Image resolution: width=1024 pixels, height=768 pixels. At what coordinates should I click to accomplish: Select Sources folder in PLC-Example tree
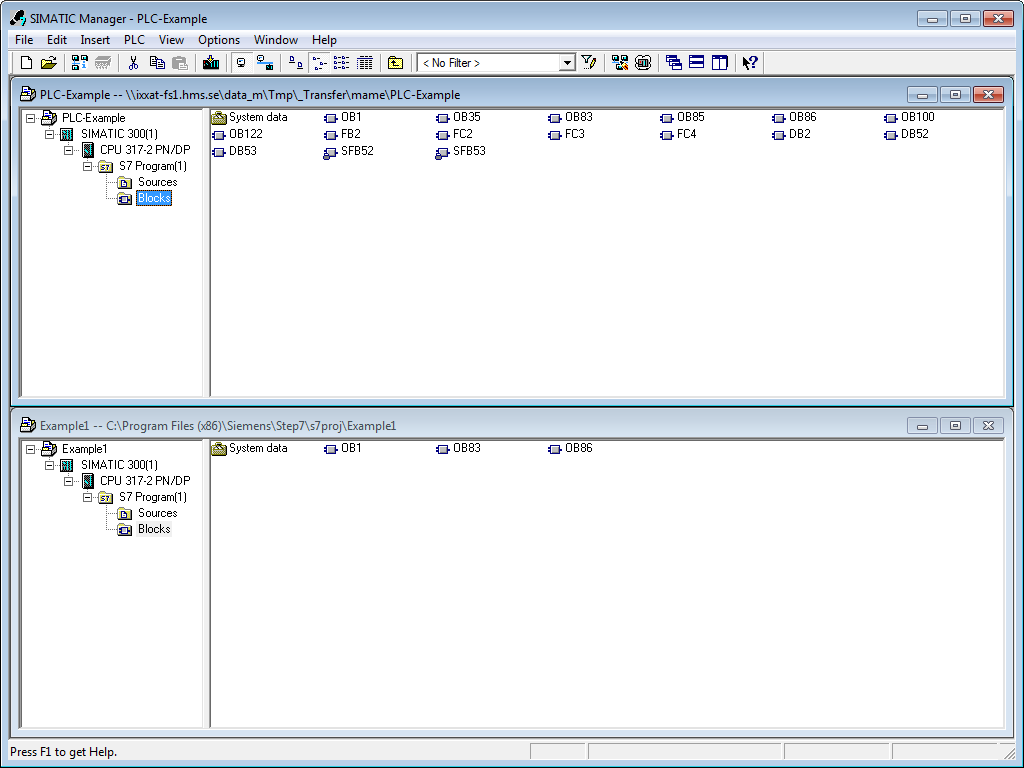click(157, 182)
